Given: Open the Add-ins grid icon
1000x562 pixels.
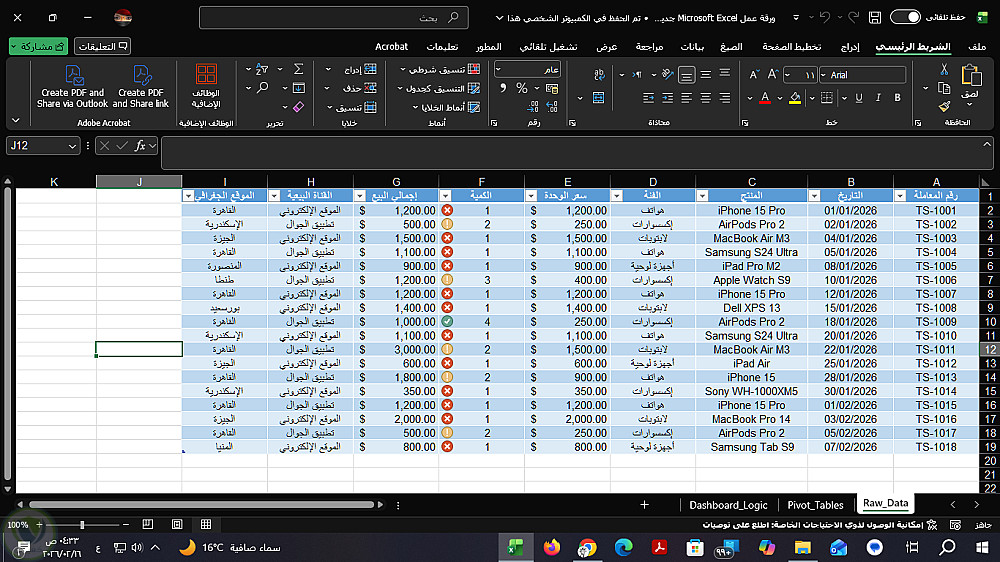Looking at the screenshot, I should (206, 74).
